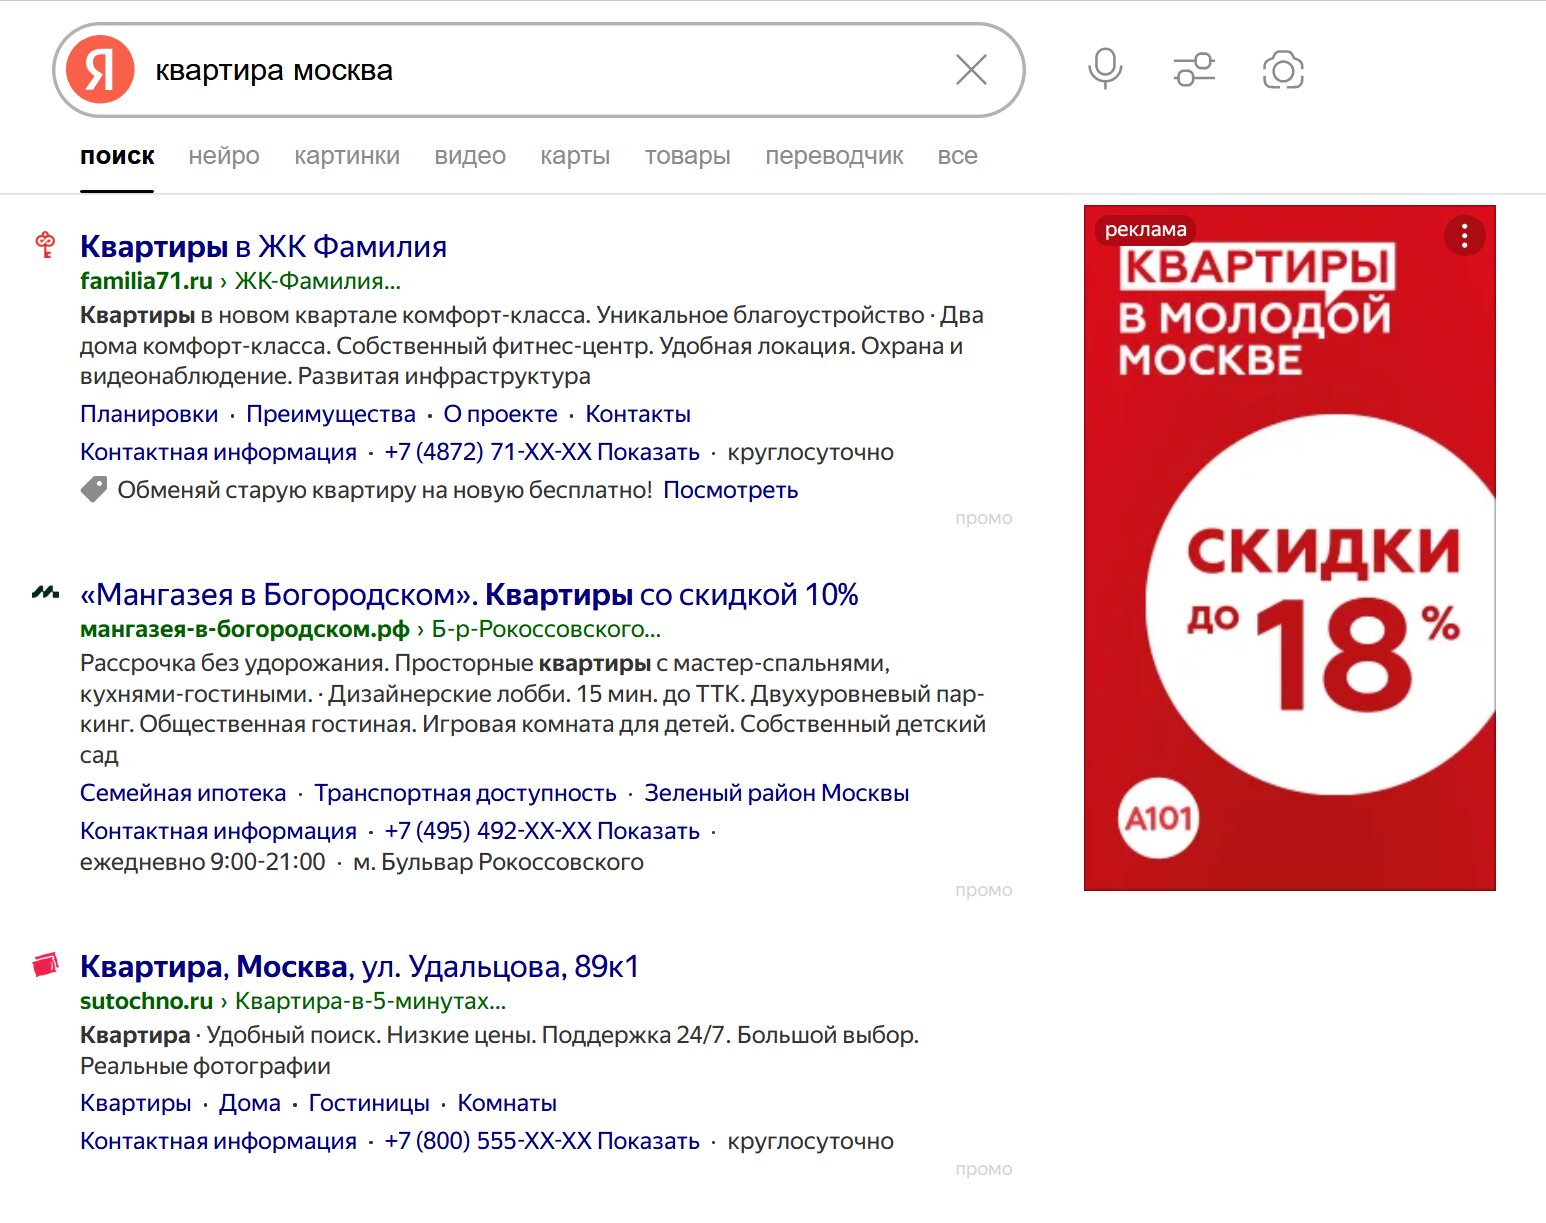Image resolution: width=1546 pixels, height=1223 pixels.
Task: Switch to the нейро tab
Action: click(224, 156)
